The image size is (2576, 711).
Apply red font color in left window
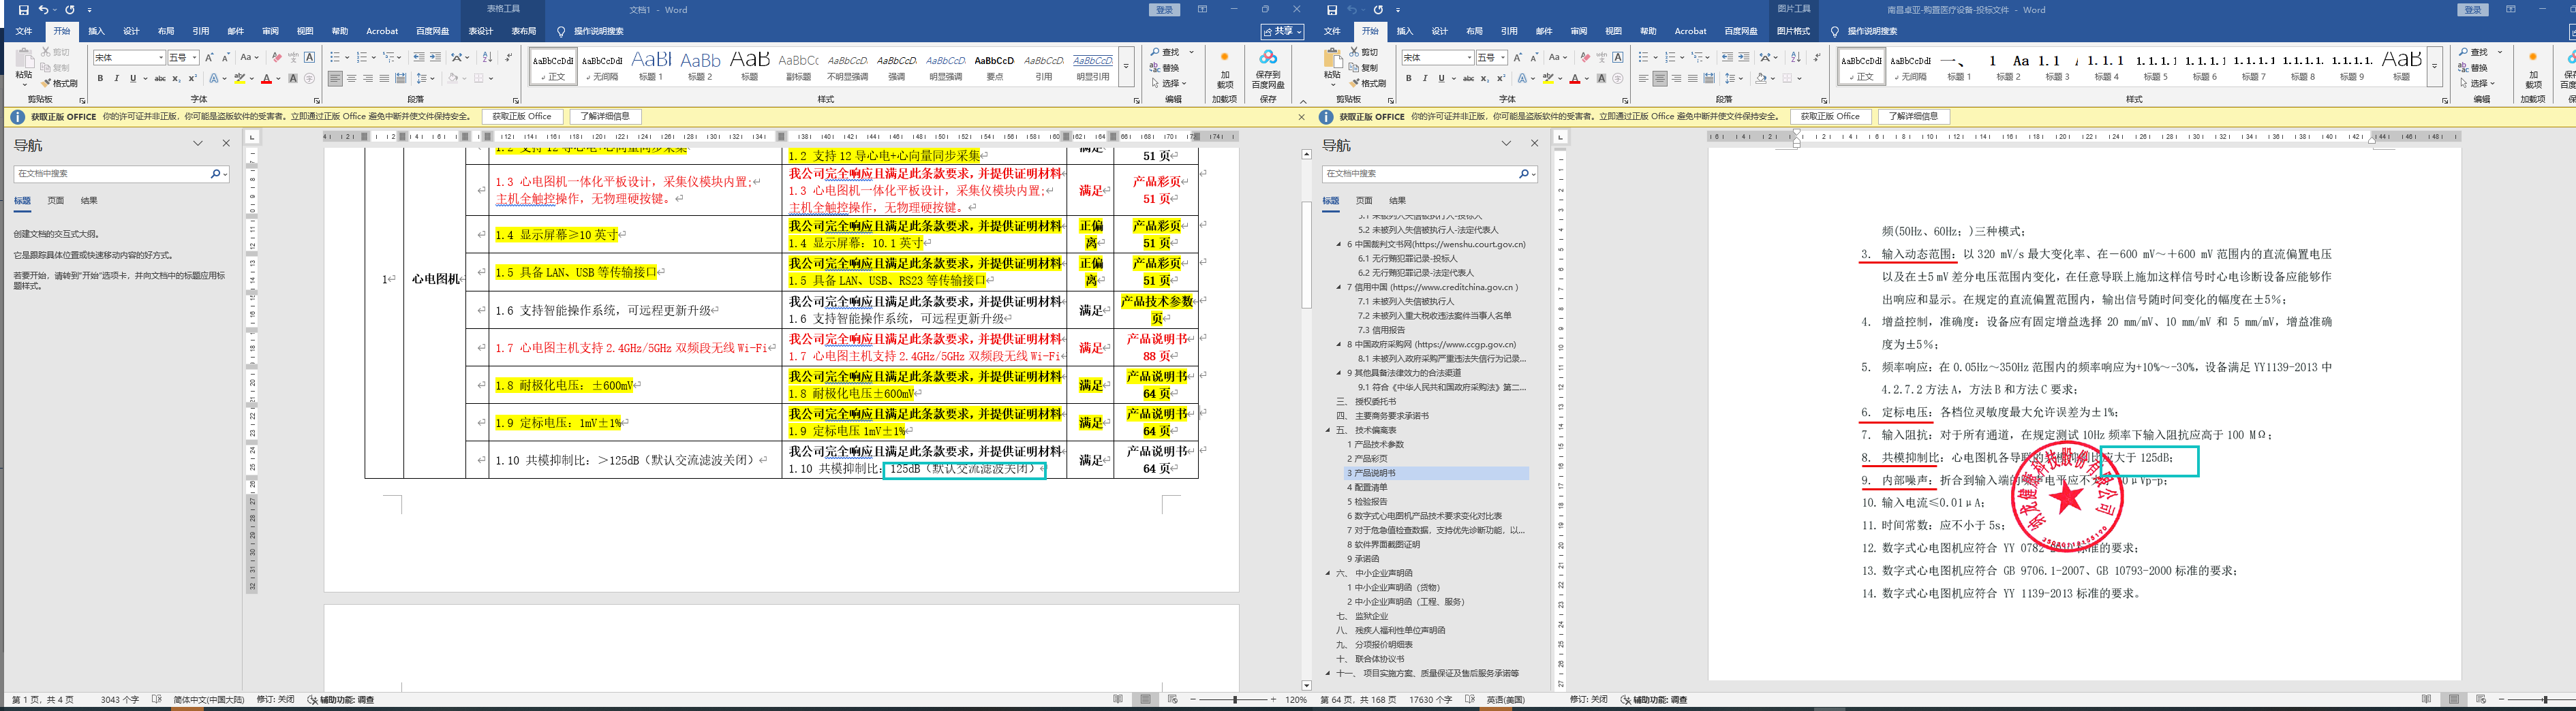pyautogui.click(x=266, y=78)
